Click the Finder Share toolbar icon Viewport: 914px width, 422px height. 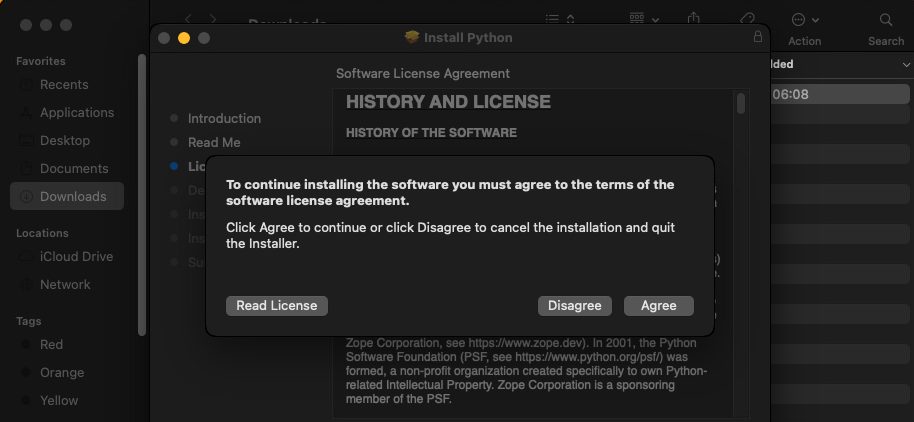click(693, 18)
